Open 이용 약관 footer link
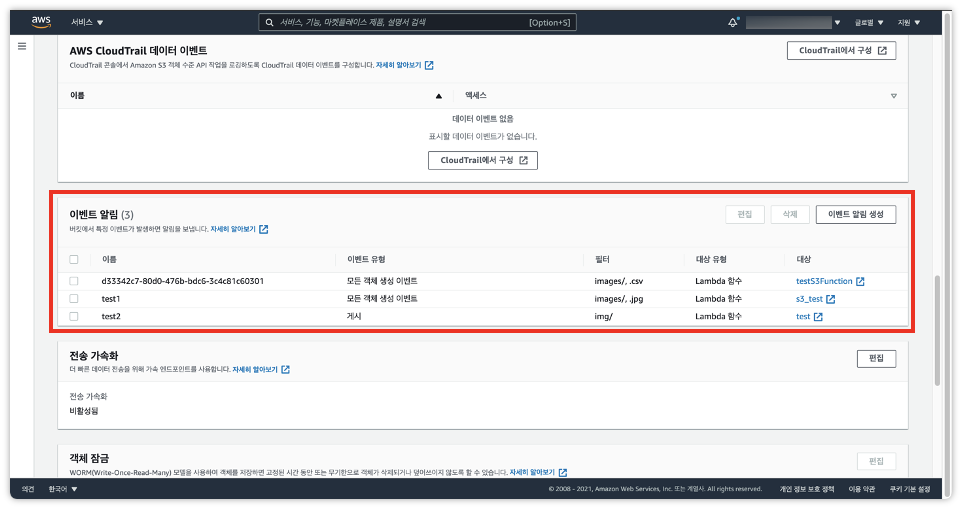Screen dimensions: 962x509 [x=861, y=489]
